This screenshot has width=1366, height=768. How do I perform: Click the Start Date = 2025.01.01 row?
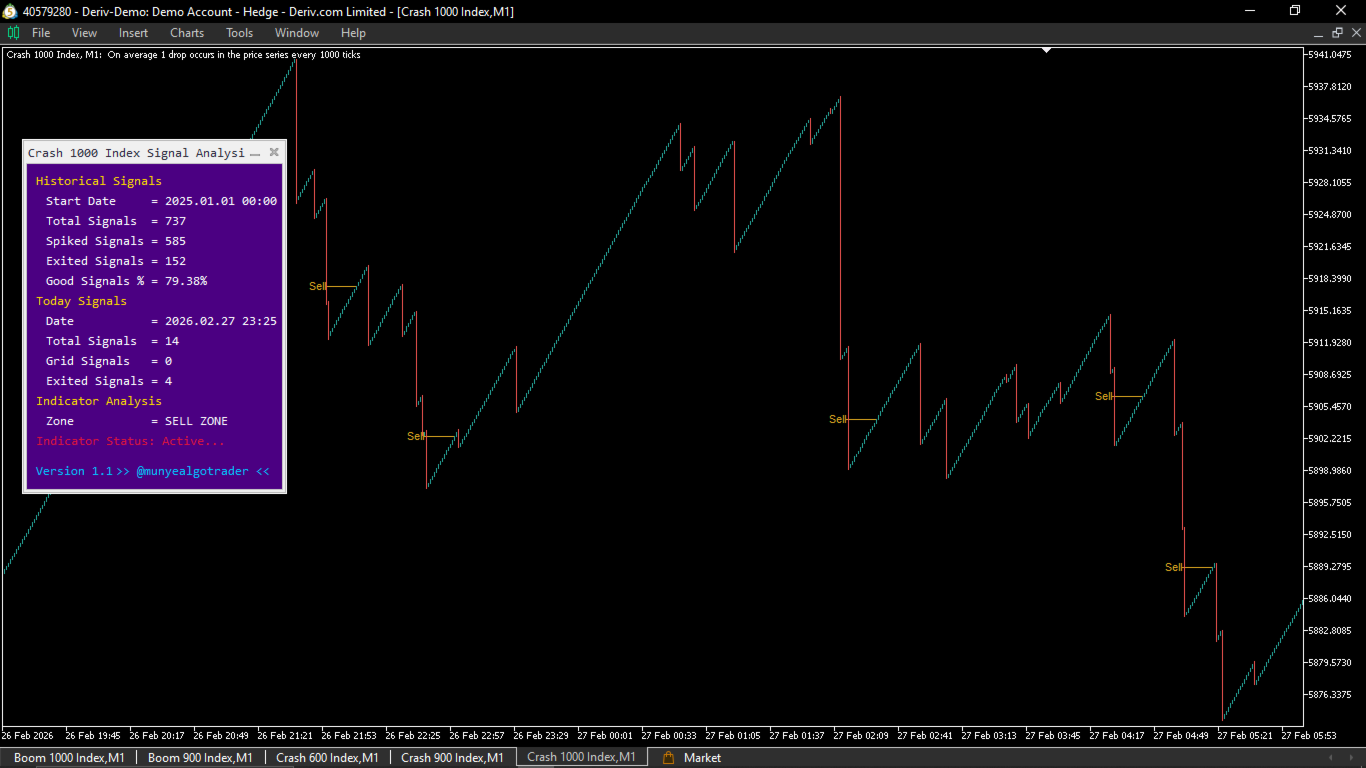click(x=161, y=201)
